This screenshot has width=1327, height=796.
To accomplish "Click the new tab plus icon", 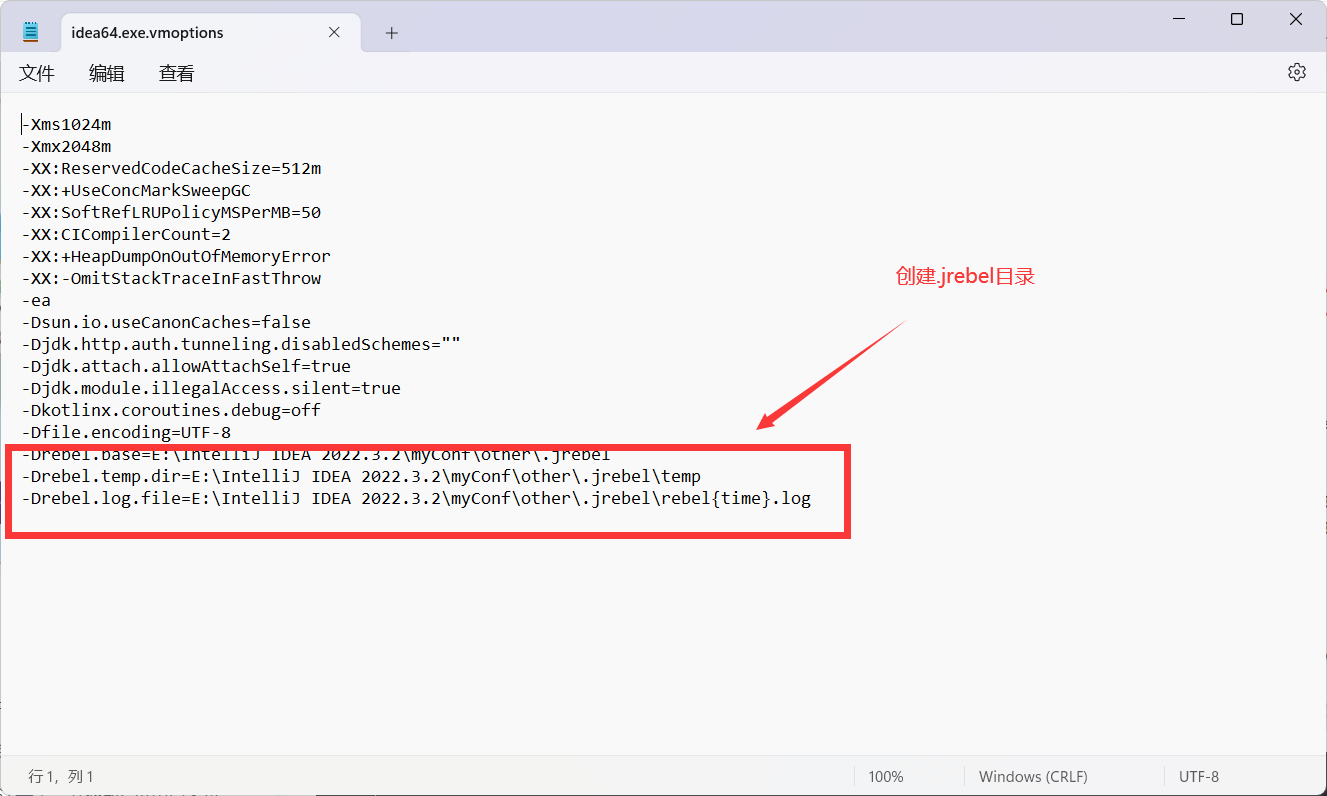I will click(x=391, y=33).
